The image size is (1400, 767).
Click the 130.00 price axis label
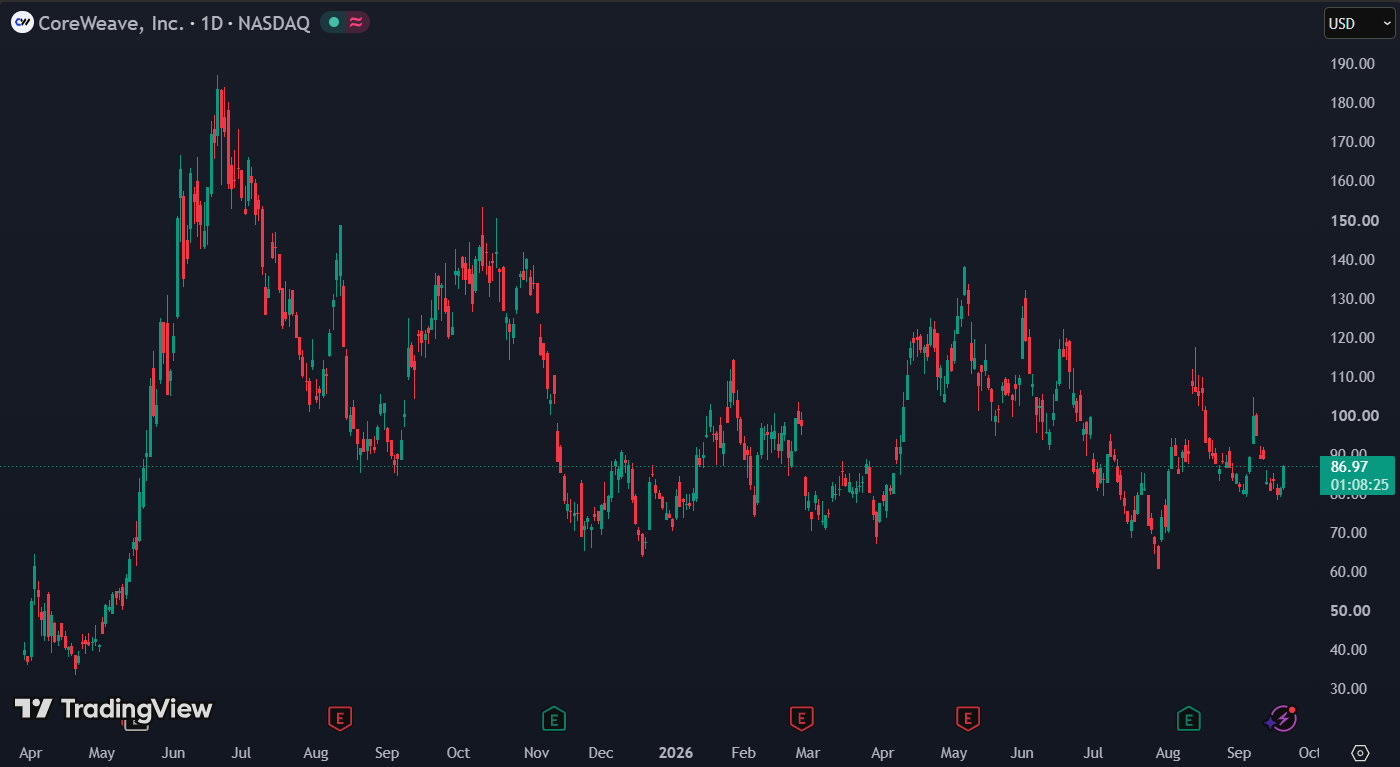(x=1354, y=299)
